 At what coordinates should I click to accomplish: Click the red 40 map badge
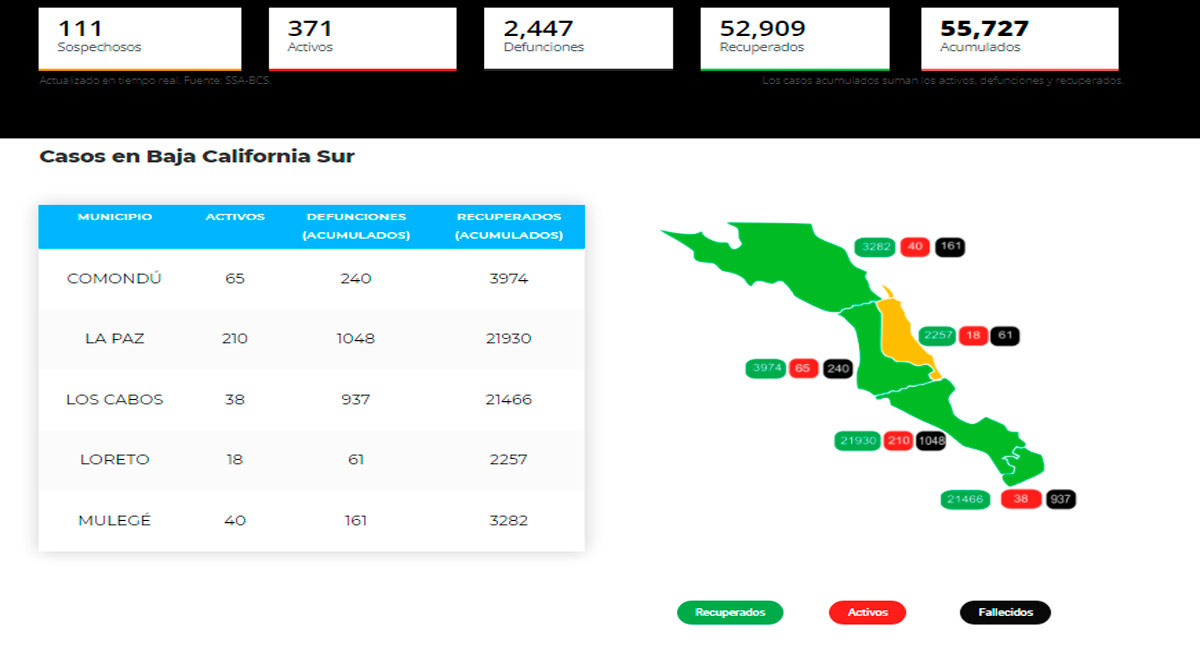(x=916, y=246)
